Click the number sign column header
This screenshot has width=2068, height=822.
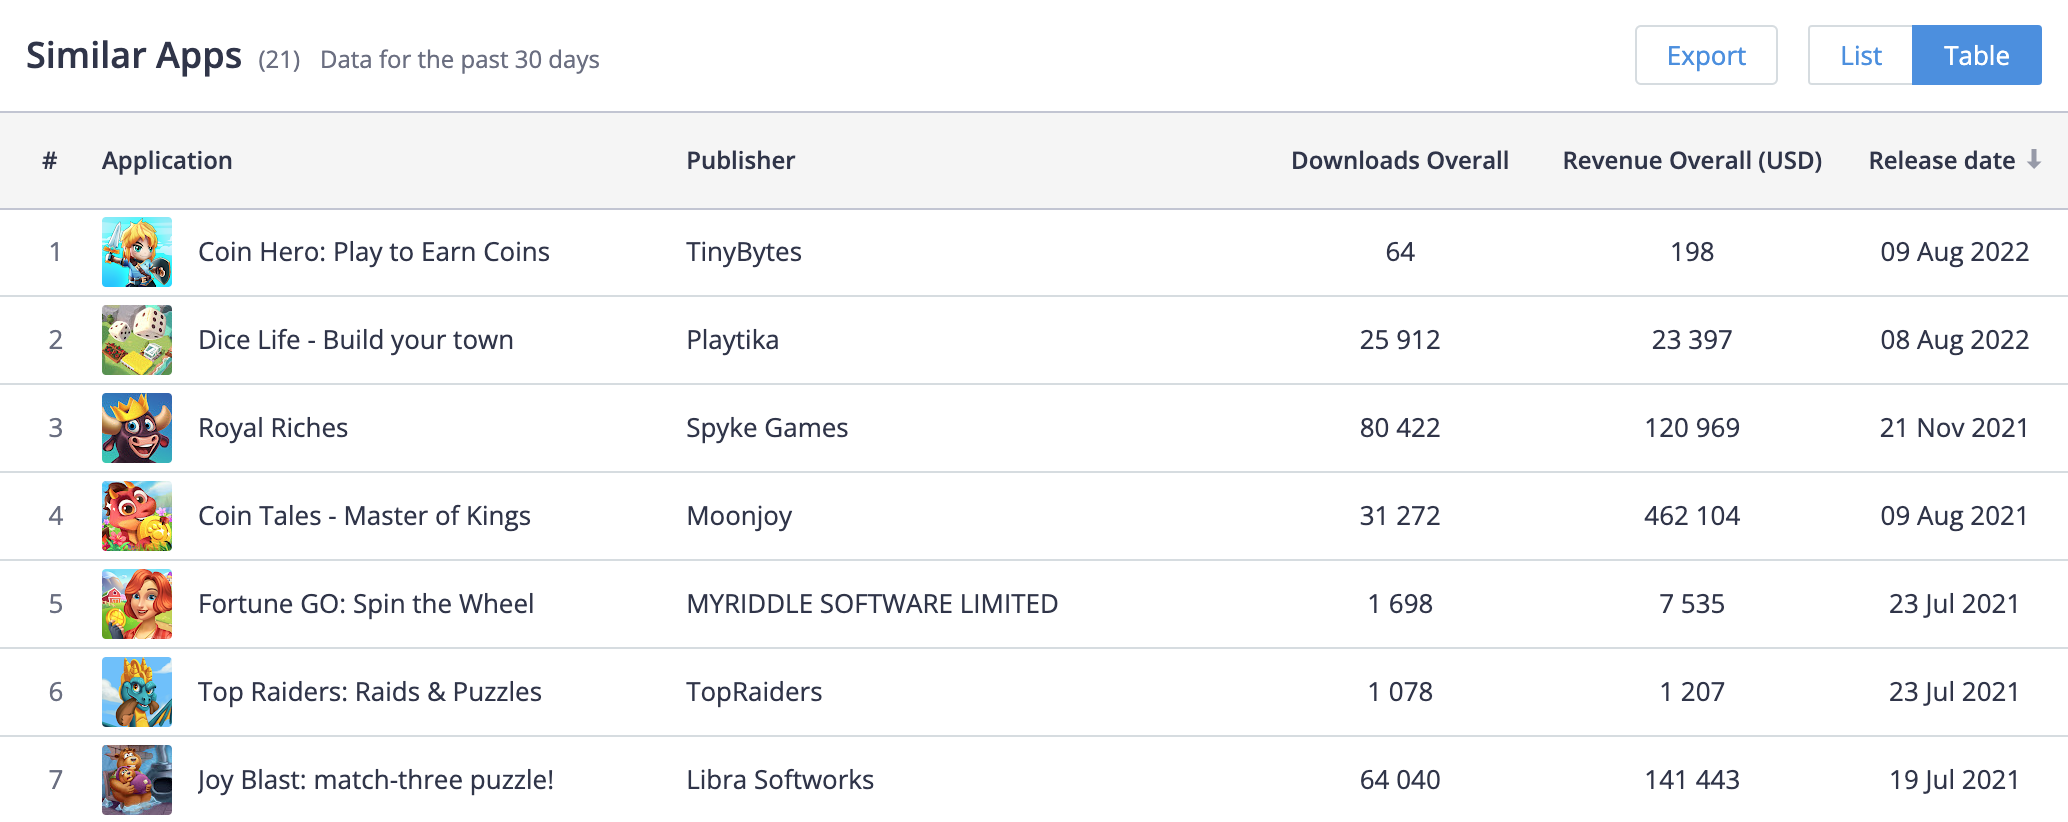point(50,160)
